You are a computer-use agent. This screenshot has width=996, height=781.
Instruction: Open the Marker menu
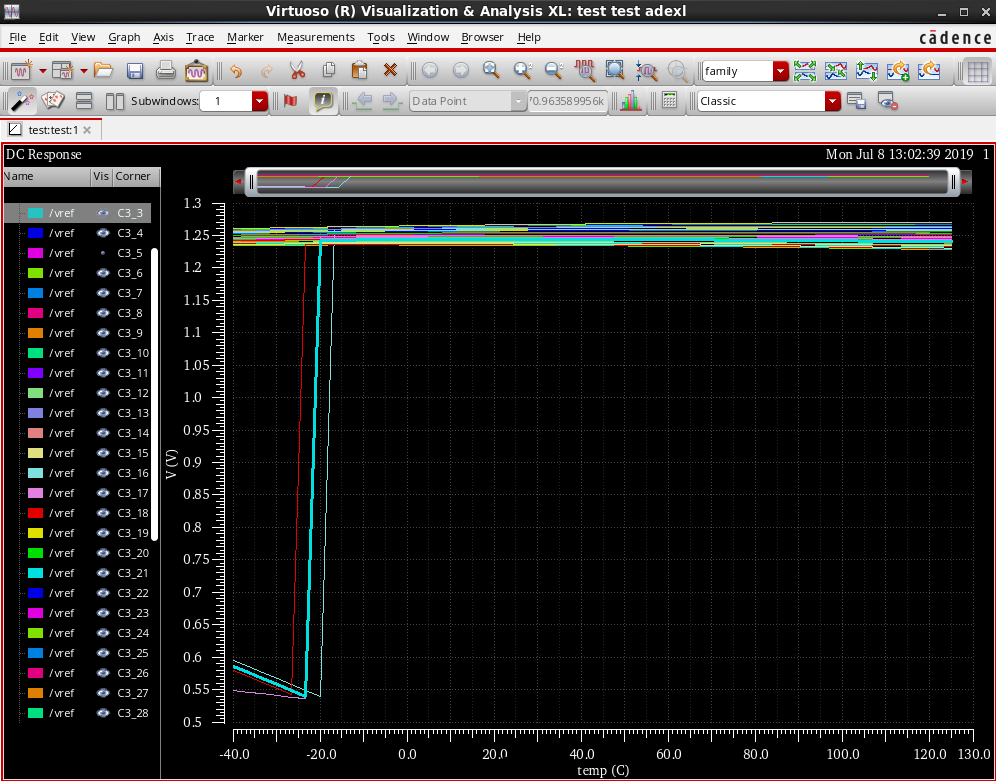(x=245, y=37)
